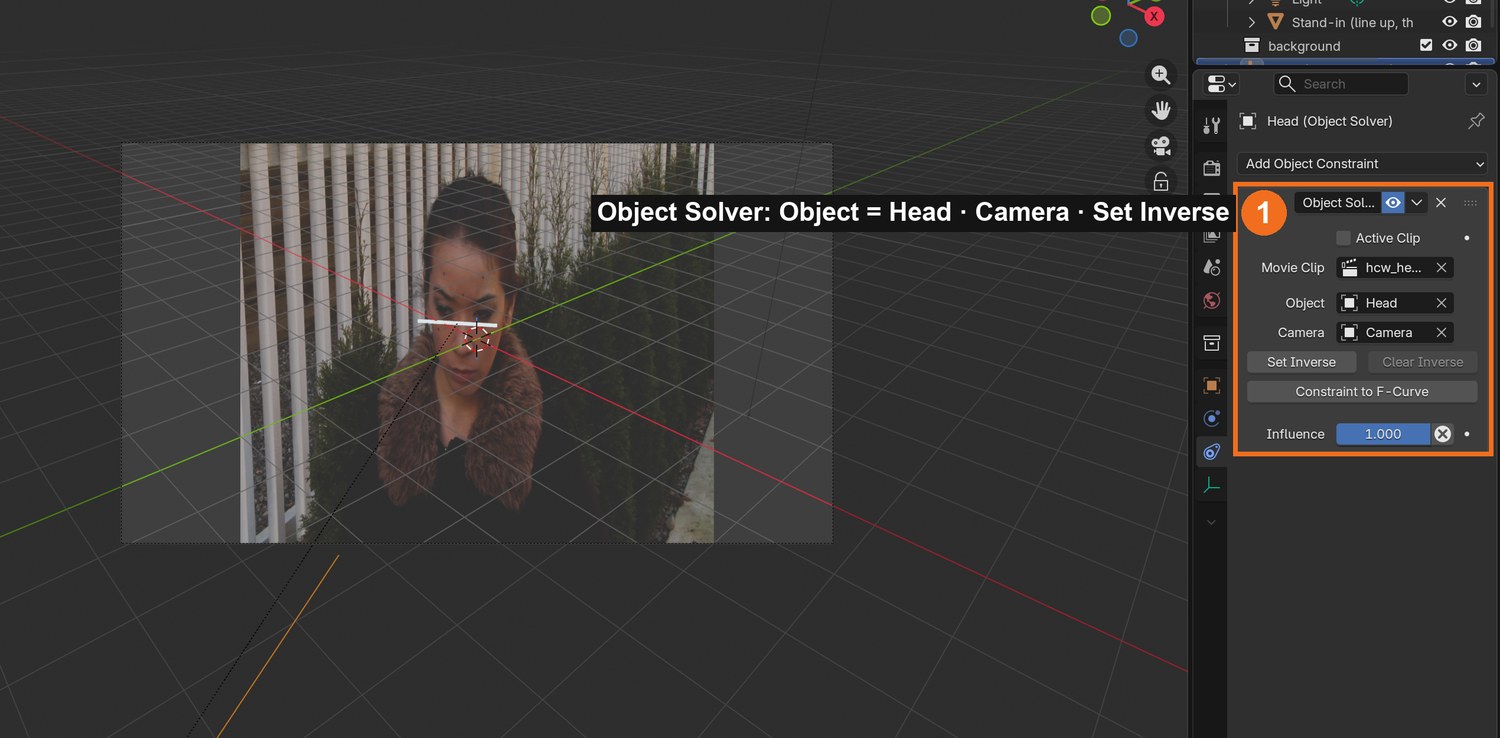Pin the properties editor to Head

coord(1476,121)
